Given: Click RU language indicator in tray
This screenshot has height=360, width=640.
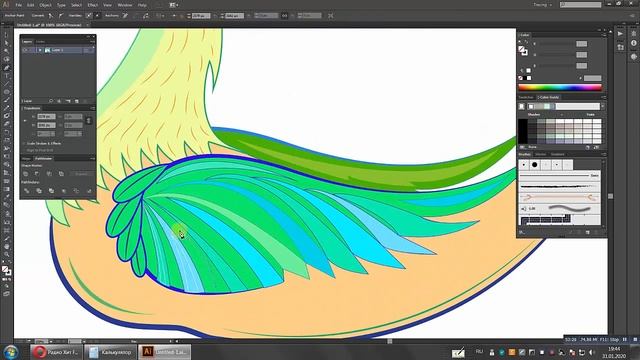Looking at the screenshot, I should tap(479, 352).
